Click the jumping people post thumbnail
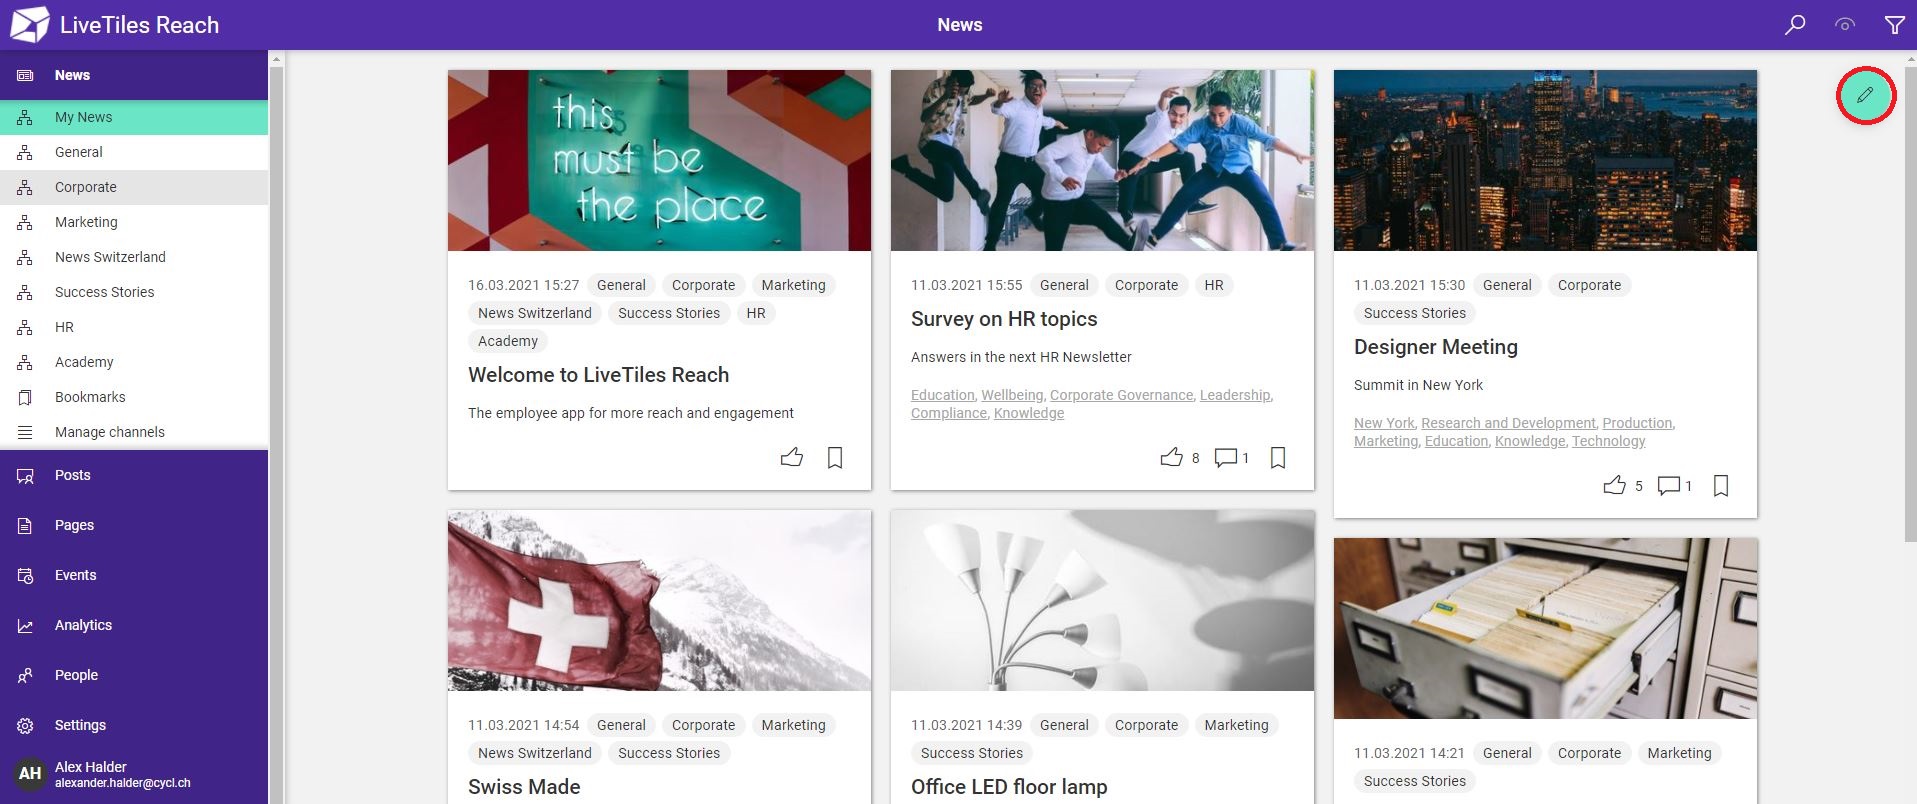 point(1102,160)
